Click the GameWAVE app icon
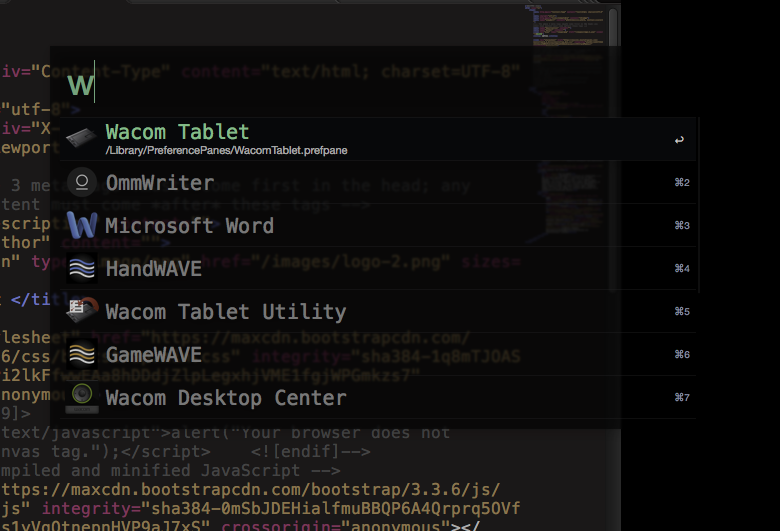Screen dimensions: 780x531 [81, 354]
